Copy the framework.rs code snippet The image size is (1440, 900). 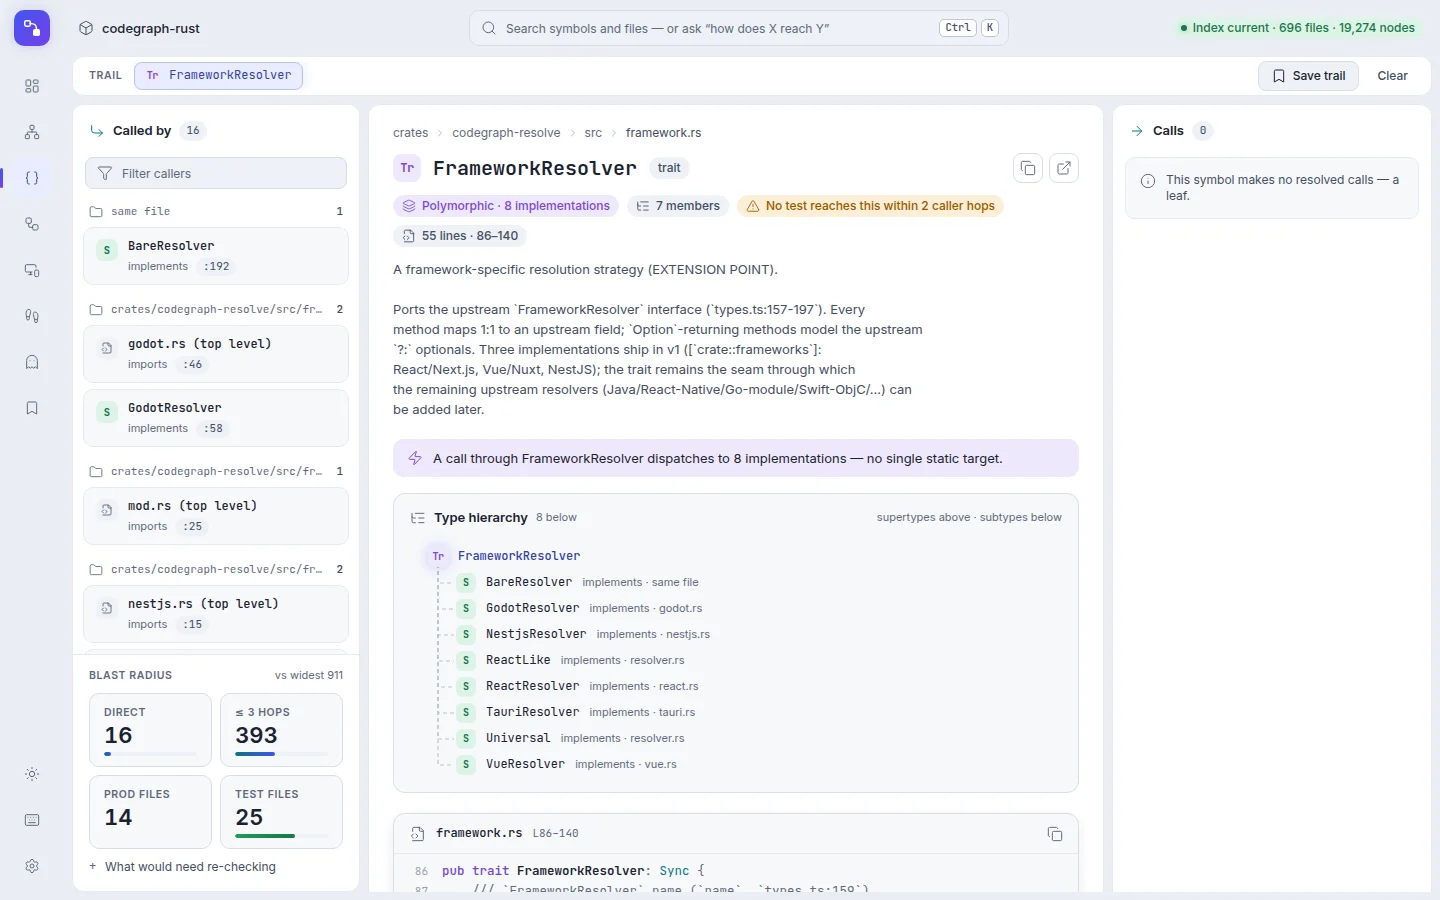1054,834
